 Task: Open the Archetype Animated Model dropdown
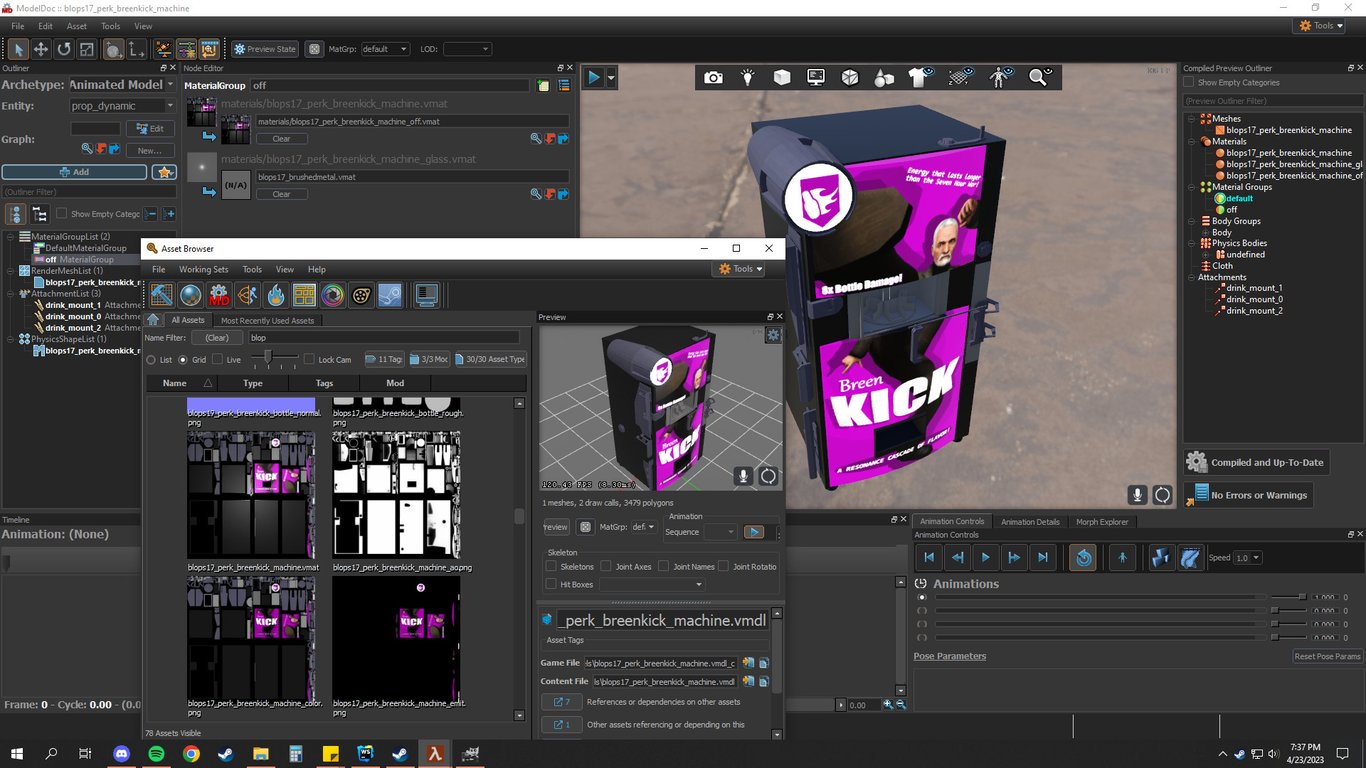tap(122, 85)
